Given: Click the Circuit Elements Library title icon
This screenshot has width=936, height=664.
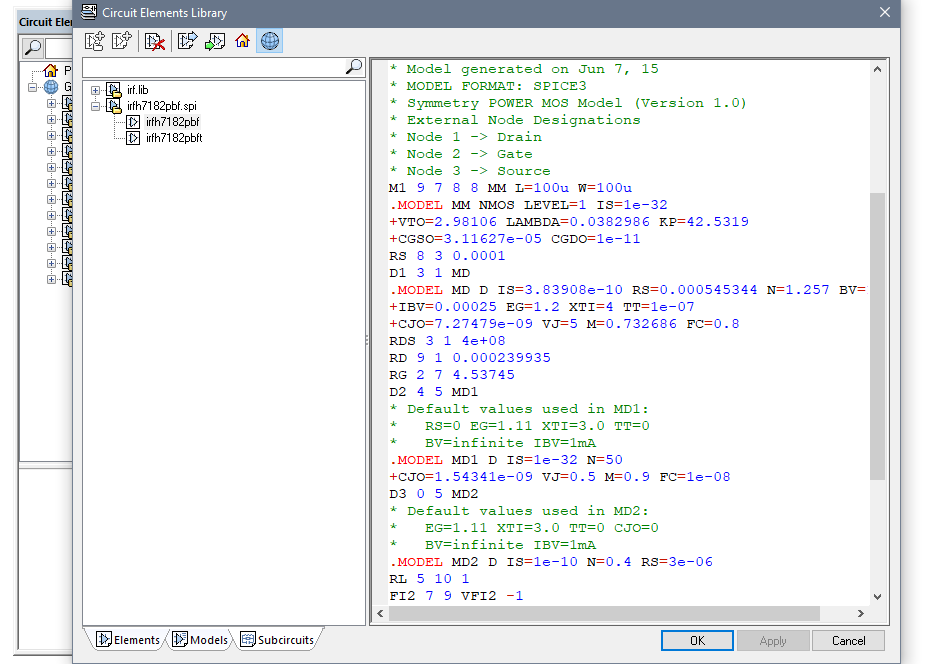Looking at the screenshot, I should point(90,12).
